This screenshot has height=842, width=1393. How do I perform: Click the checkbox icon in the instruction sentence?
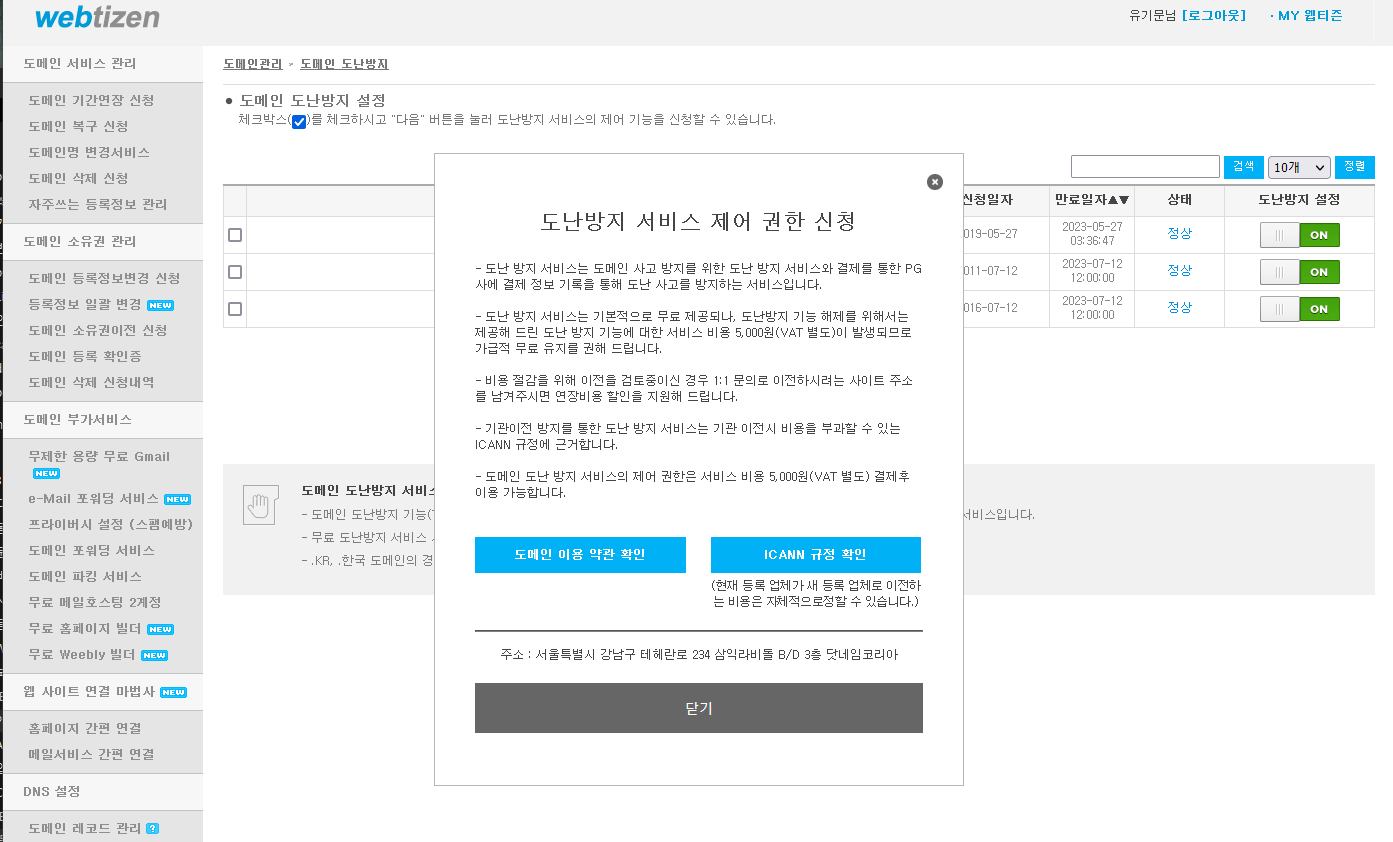(x=298, y=120)
